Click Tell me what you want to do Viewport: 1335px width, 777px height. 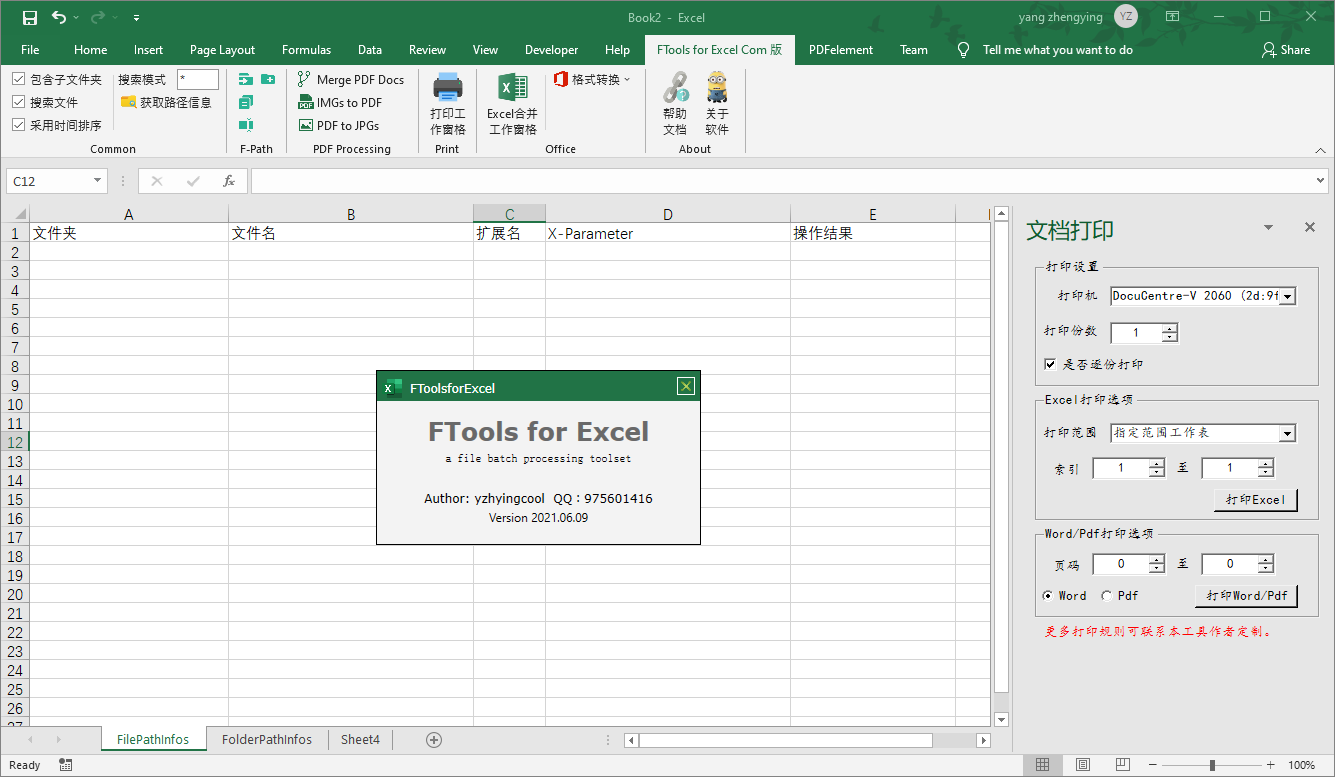(x=1058, y=49)
